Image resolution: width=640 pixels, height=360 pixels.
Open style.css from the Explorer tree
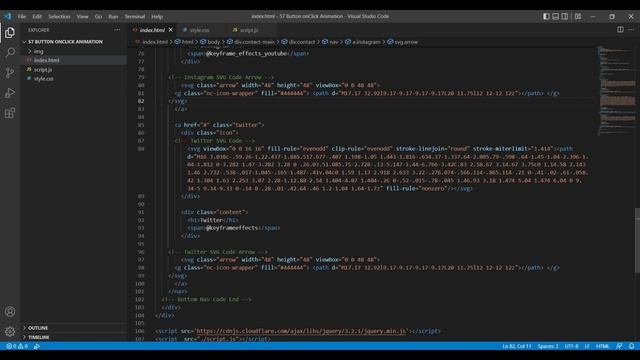(x=44, y=79)
